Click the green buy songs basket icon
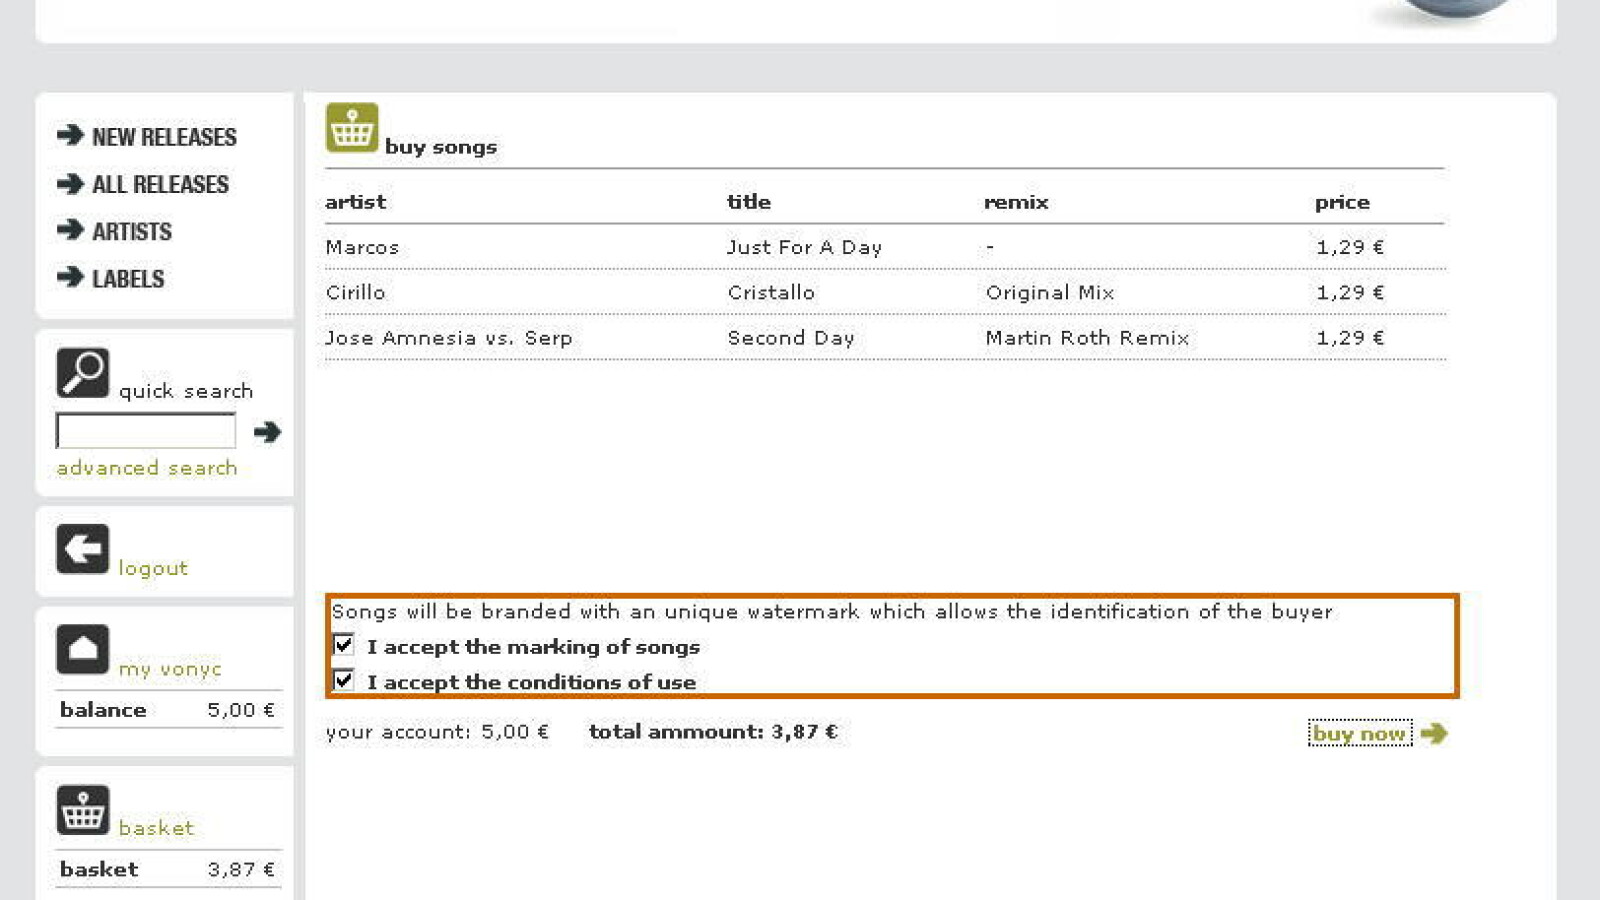The height and width of the screenshot is (900, 1600). click(x=352, y=128)
